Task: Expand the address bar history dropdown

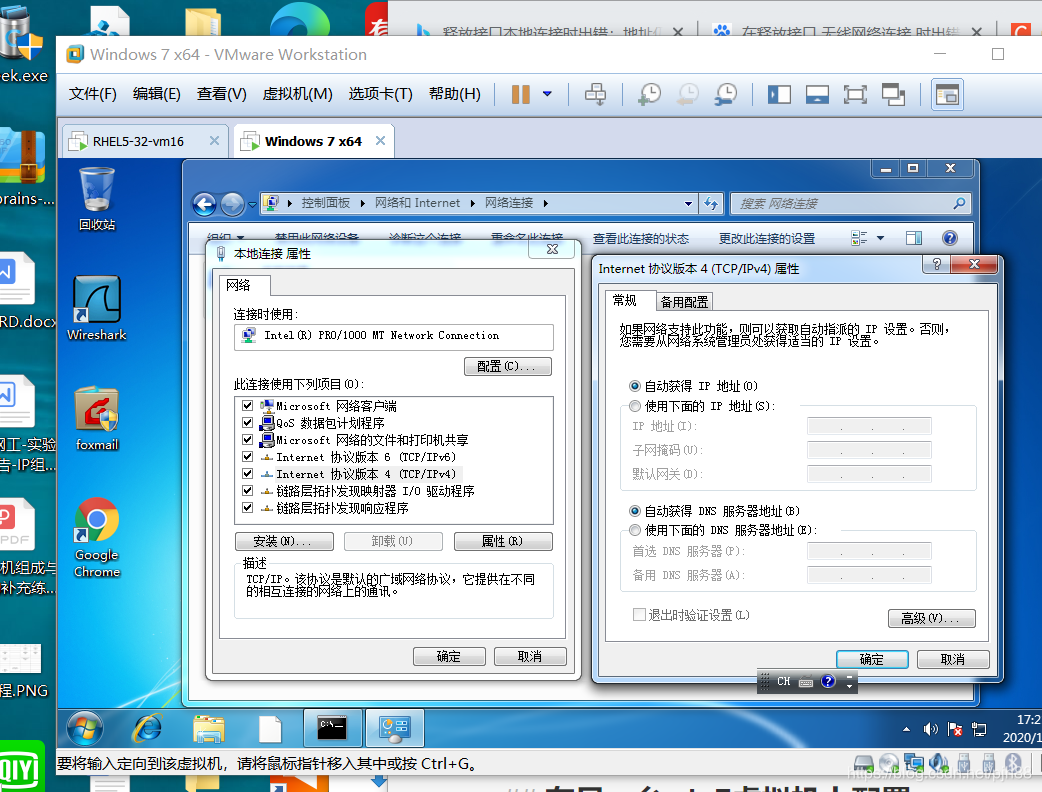Action: [688, 203]
